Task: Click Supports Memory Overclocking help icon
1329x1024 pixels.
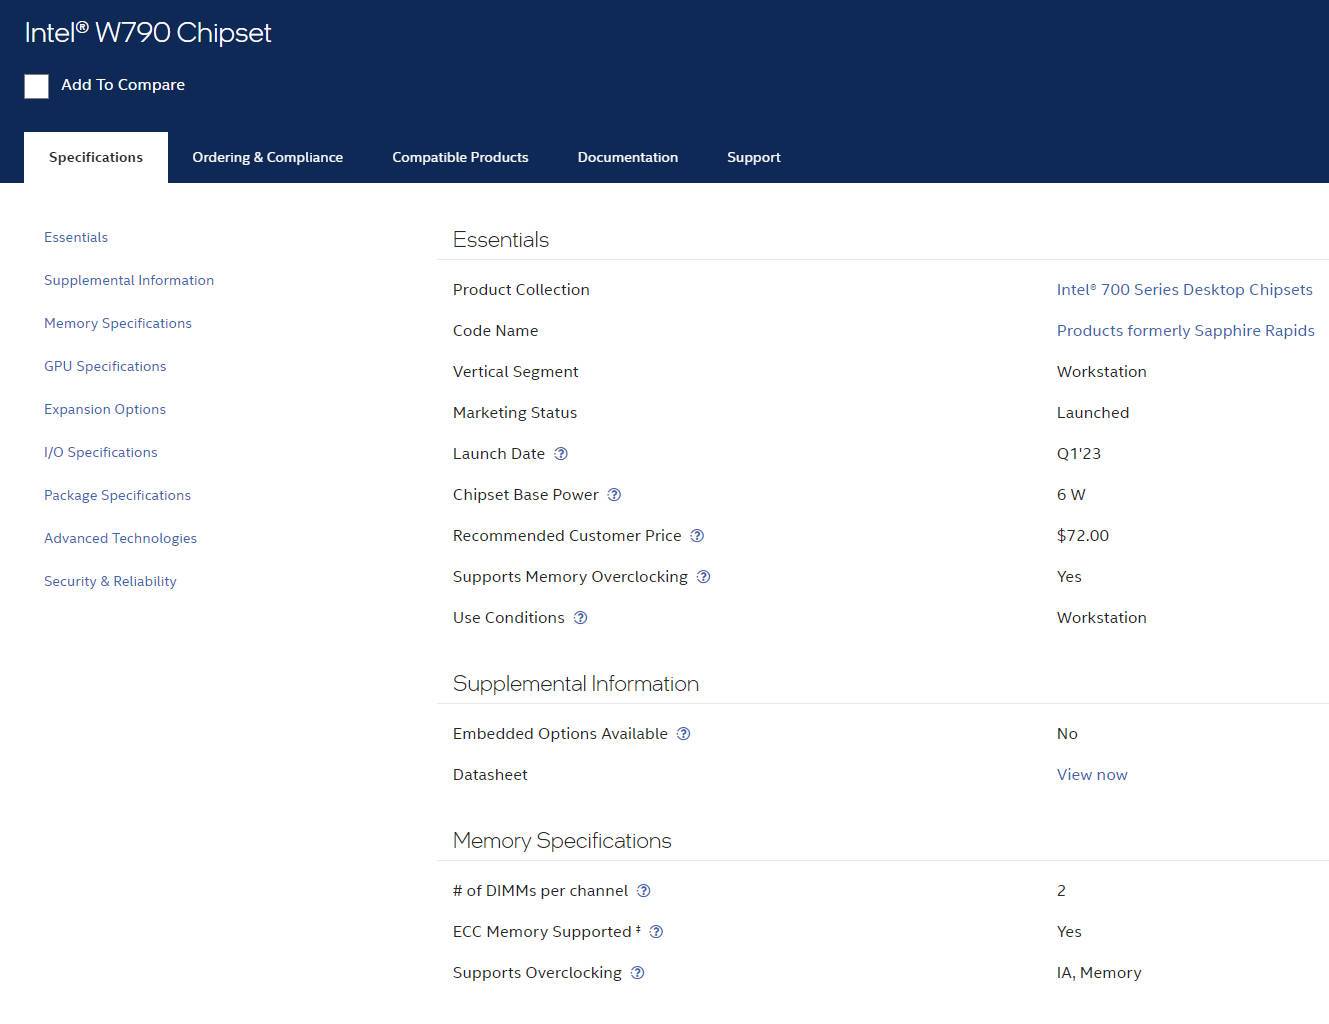Action: [x=703, y=577]
